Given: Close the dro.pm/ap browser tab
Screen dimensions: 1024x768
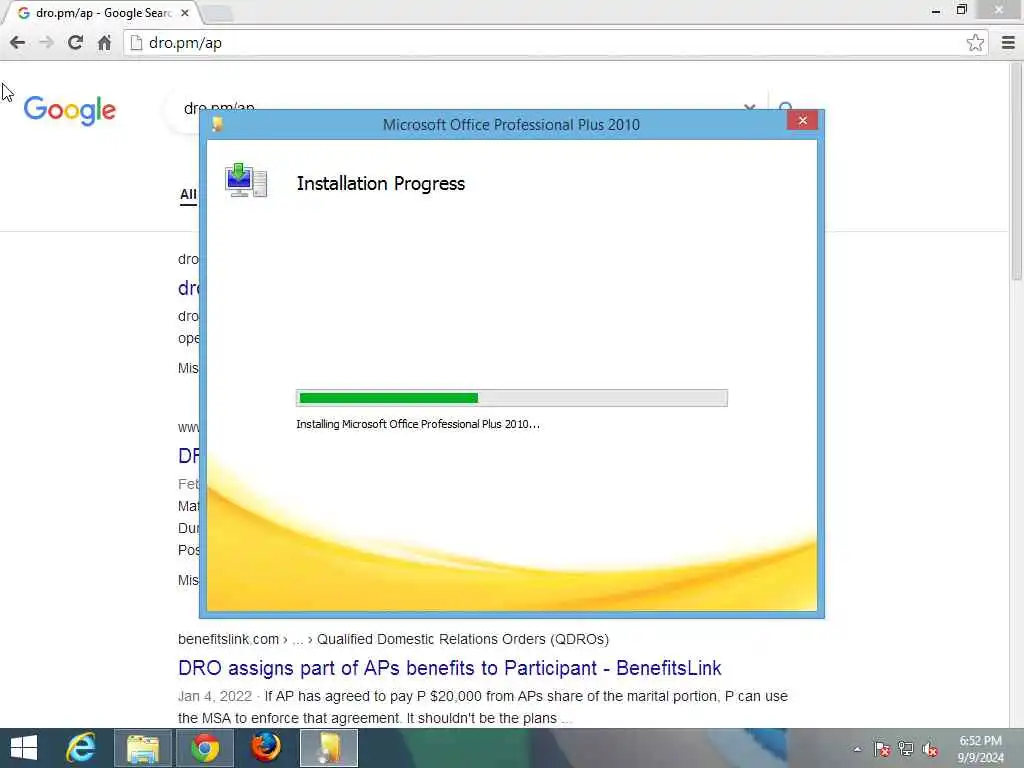Looking at the screenshot, I should pos(185,13).
